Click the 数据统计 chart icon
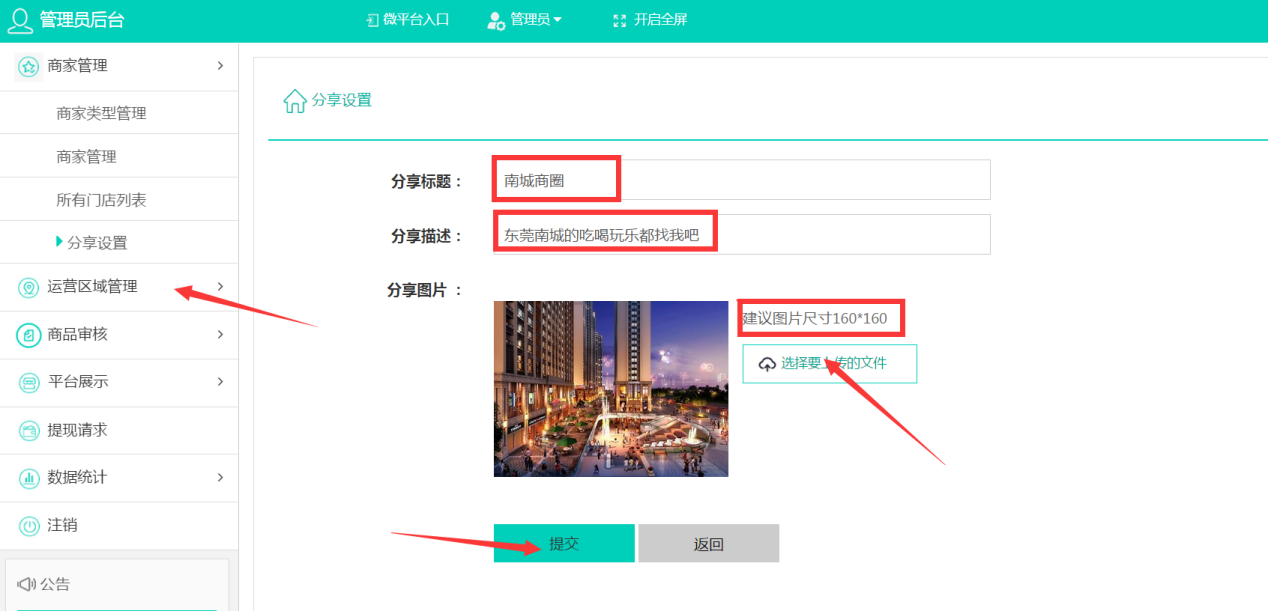The height and width of the screenshot is (611, 1268). click(29, 478)
